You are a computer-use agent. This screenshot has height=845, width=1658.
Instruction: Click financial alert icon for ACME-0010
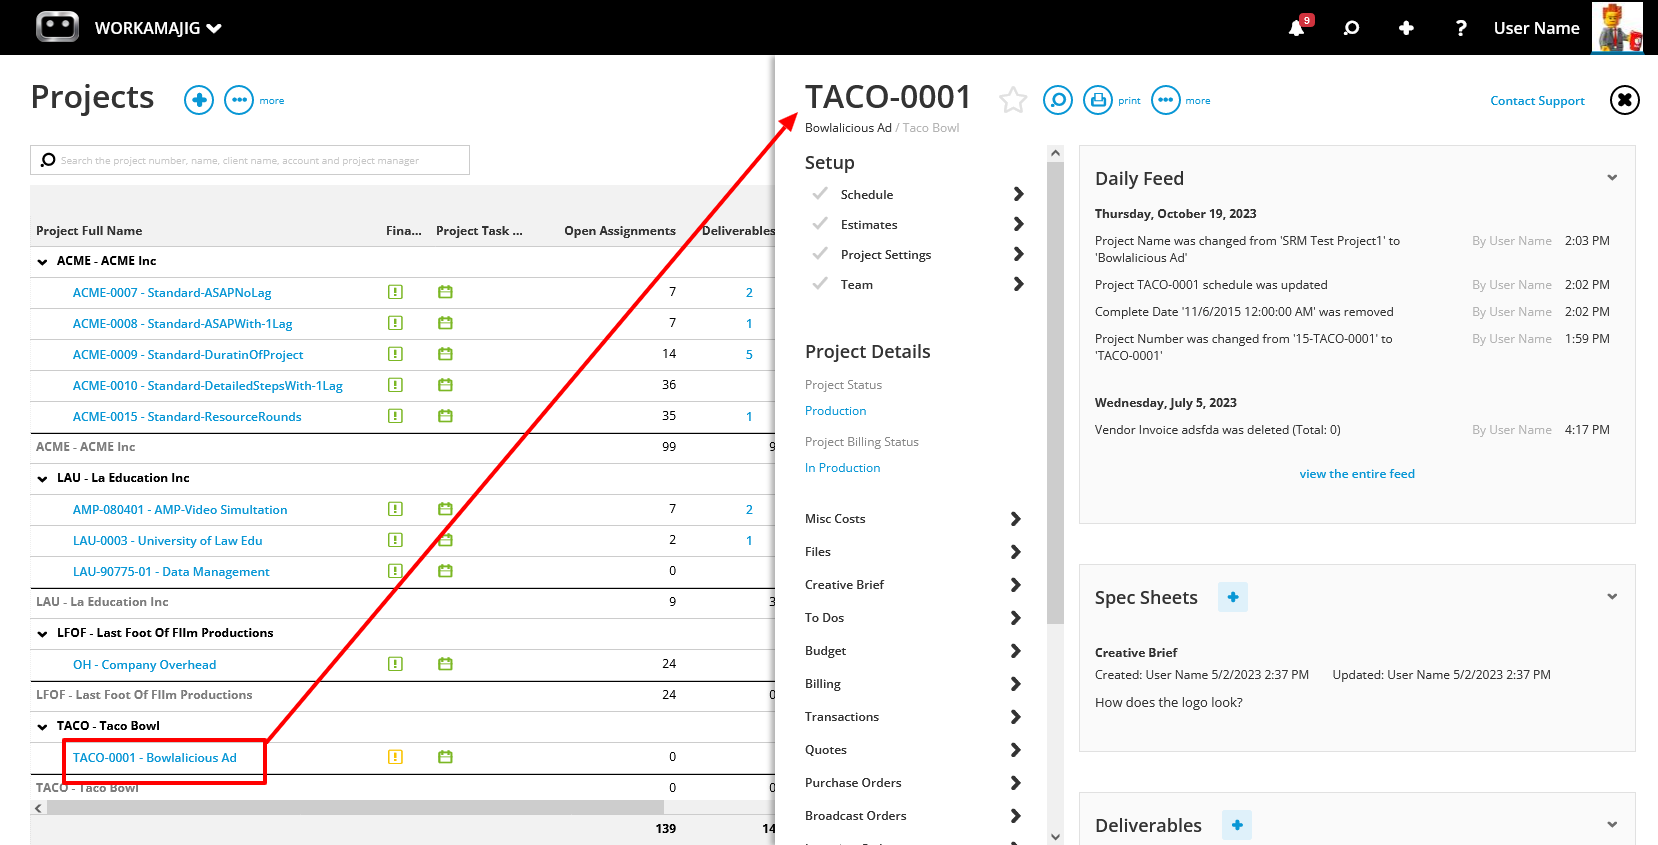pos(395,385)
